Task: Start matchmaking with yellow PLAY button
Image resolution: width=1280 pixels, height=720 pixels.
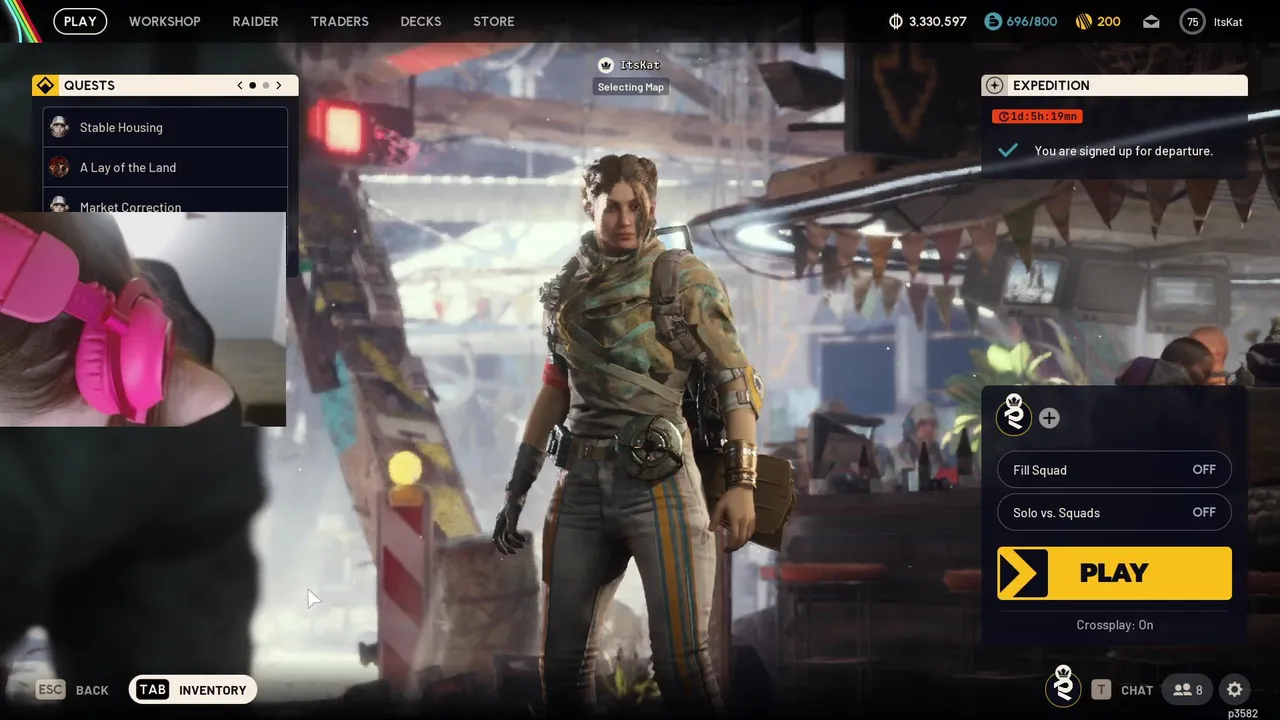Action: [x=1114, y=573]
